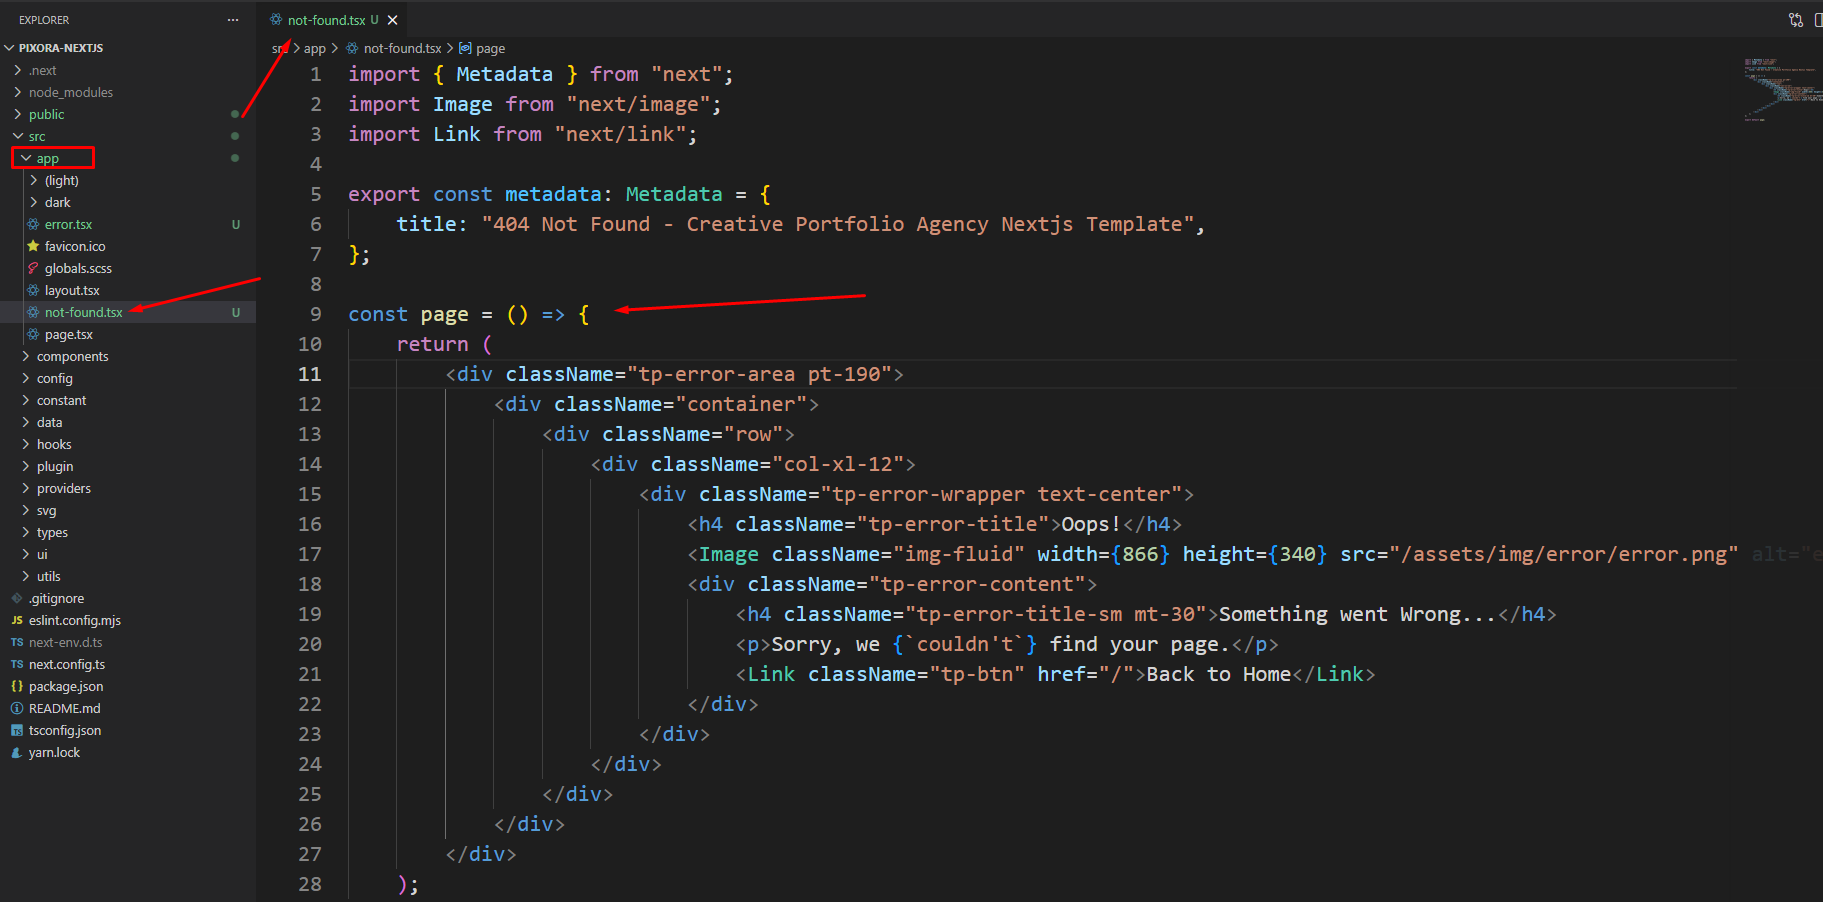The width and height of the screenshot is (1823, 902).
Task: Open next-env.d.ts TS icon file
Action: click(x=17, y=642)
